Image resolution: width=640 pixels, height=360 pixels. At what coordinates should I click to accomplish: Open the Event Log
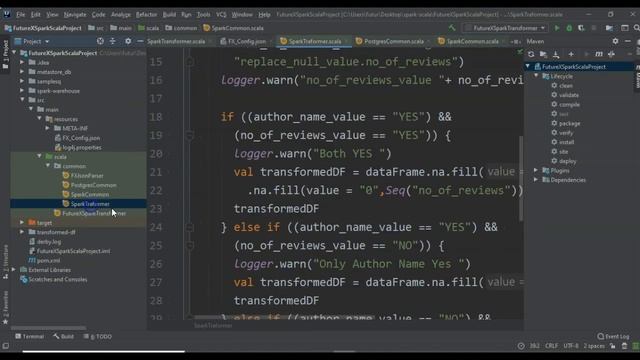(x=613, y=337)
